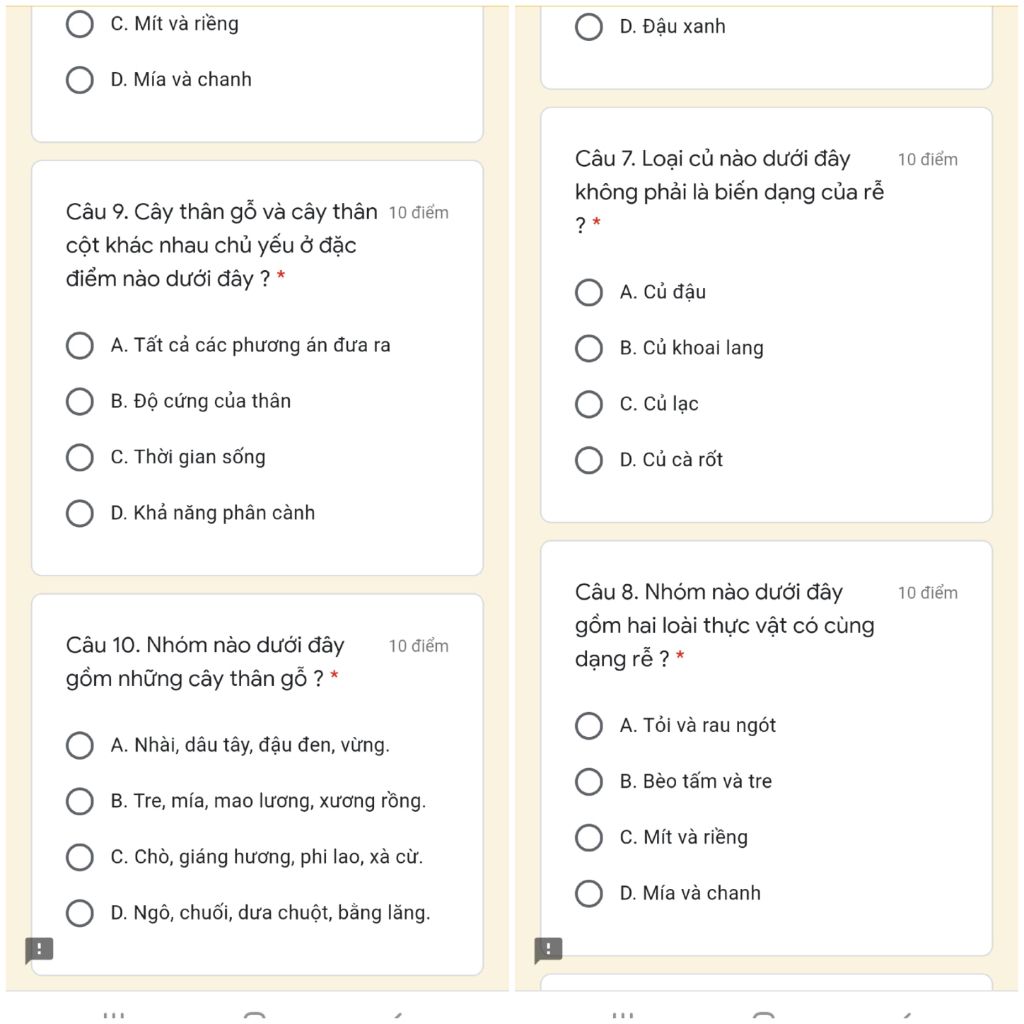The width and height of the screenshot is (1024, 1024).
Task: Mark "C. Củ lạc" as answer
Action: click(590, 405)
